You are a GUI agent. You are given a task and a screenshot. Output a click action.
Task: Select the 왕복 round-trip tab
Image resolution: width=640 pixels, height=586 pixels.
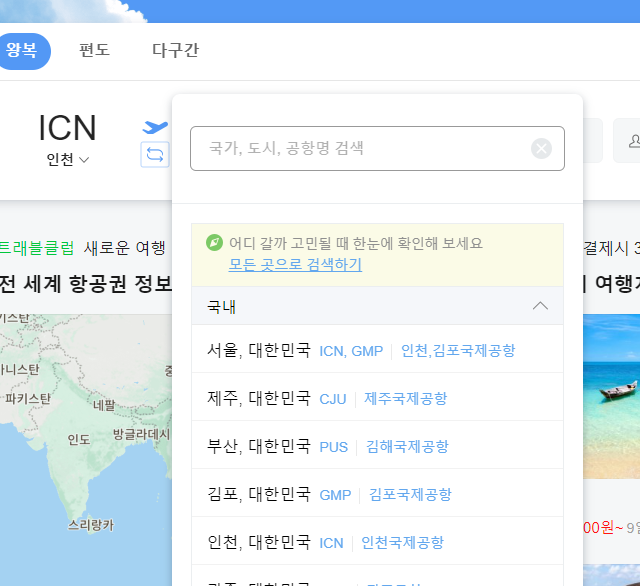point(22,51)
